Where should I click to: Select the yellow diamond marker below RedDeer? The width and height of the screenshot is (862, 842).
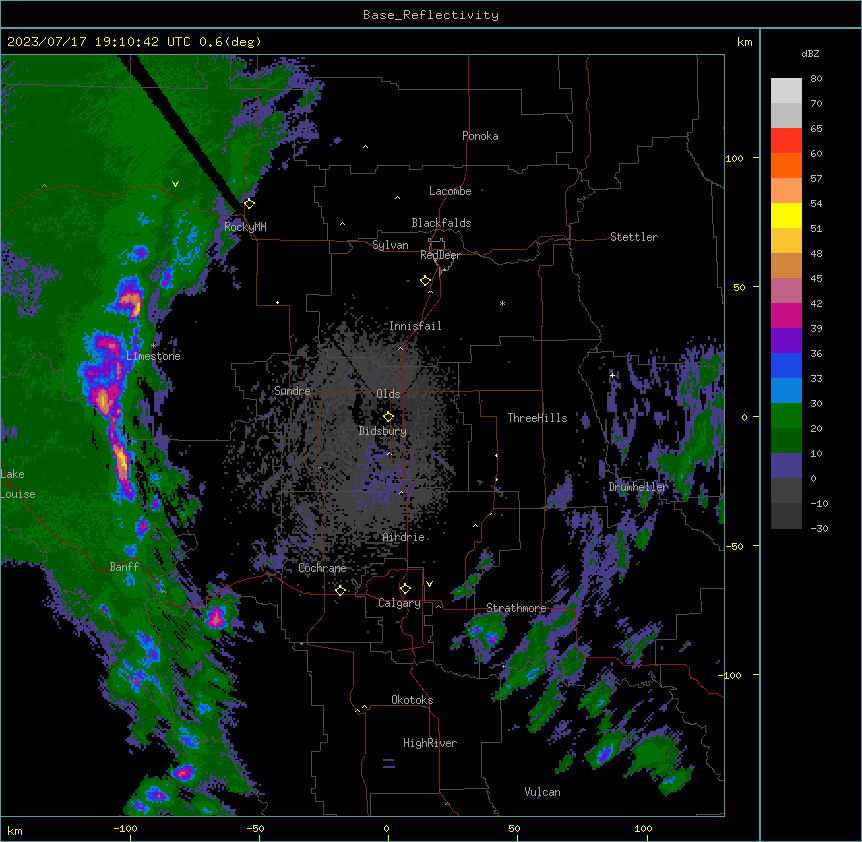click(x=425, y=281)
